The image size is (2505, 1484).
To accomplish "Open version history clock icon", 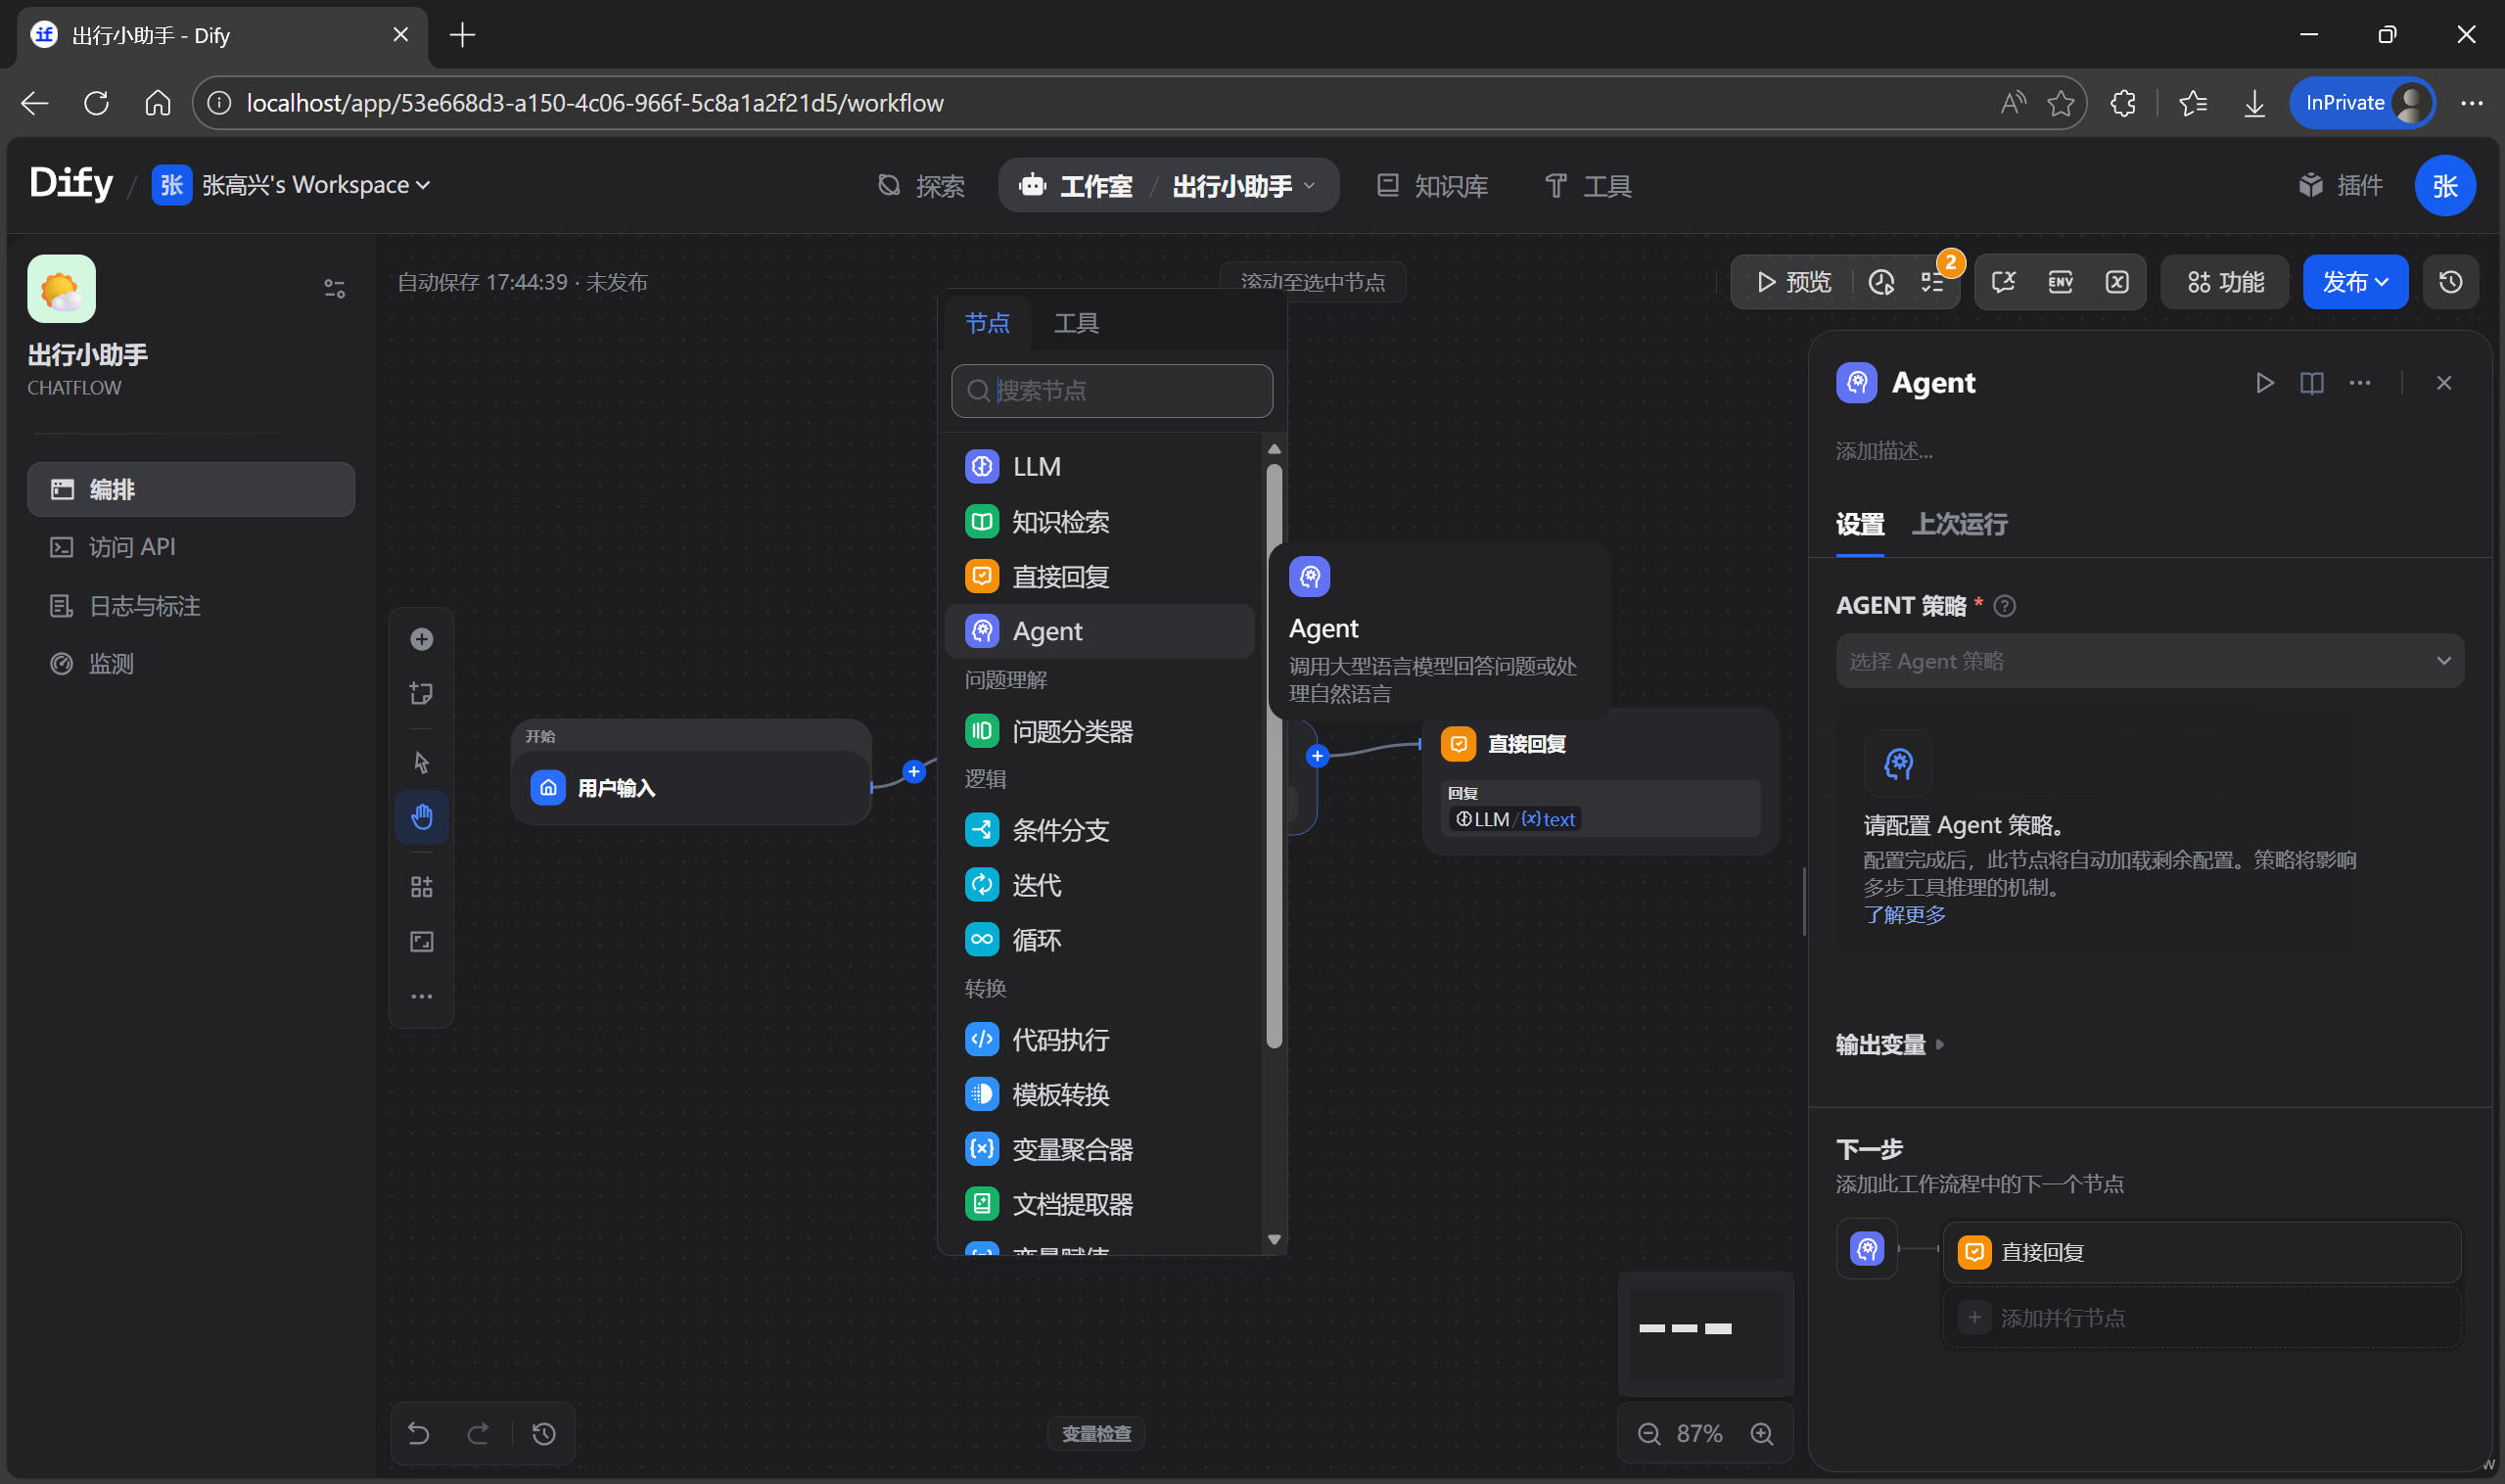I will click(2450, 282).
